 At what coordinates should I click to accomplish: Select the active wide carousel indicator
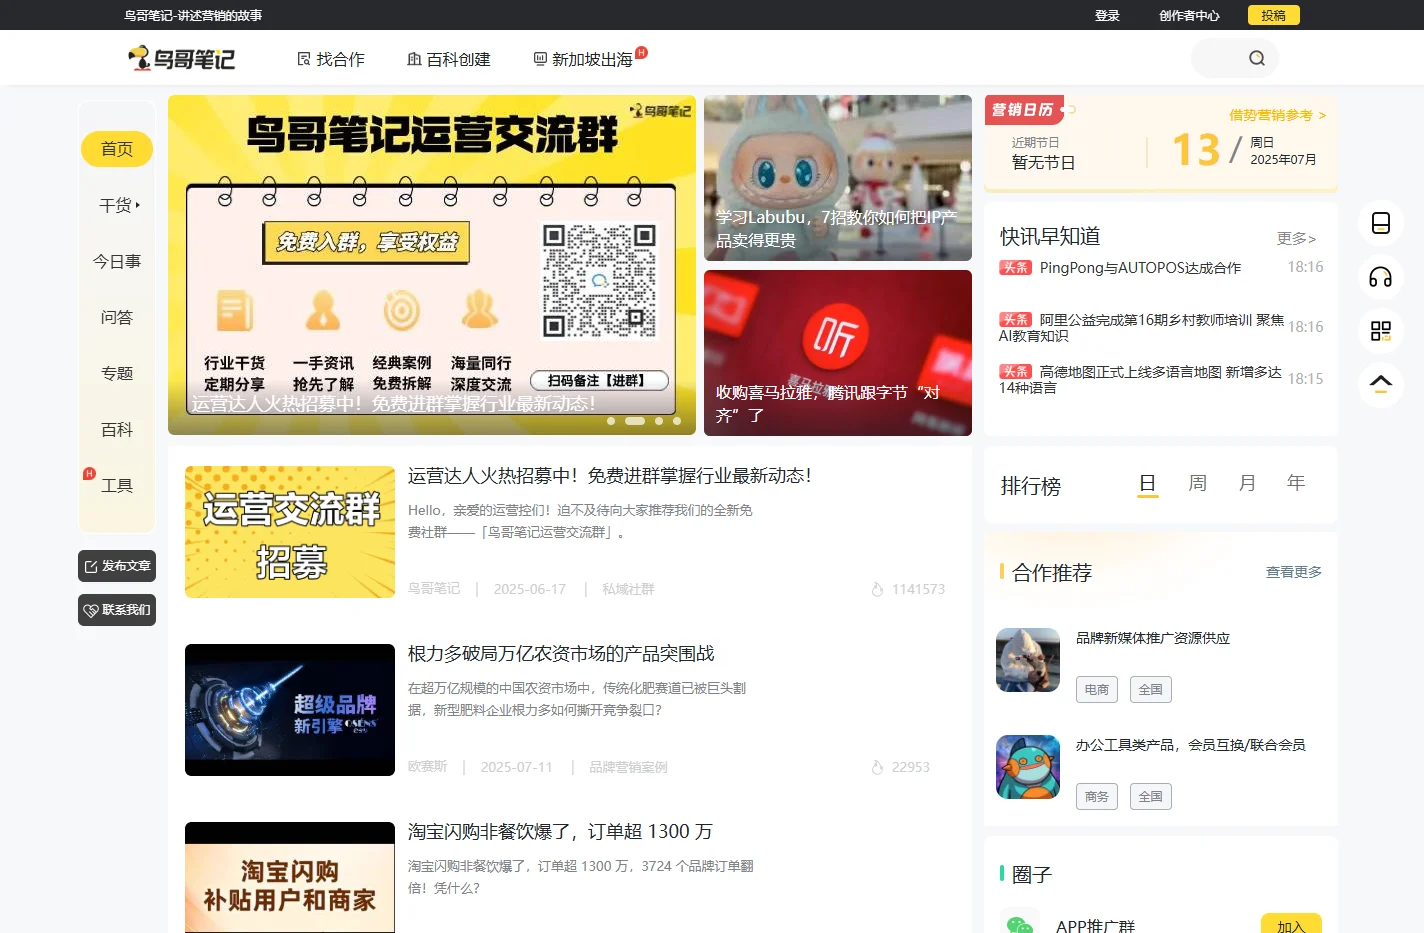coord(635,421)
